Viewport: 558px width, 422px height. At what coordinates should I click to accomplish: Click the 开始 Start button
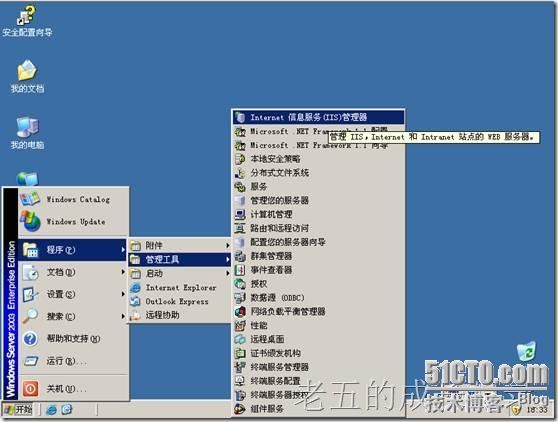(x=19, y=410)
